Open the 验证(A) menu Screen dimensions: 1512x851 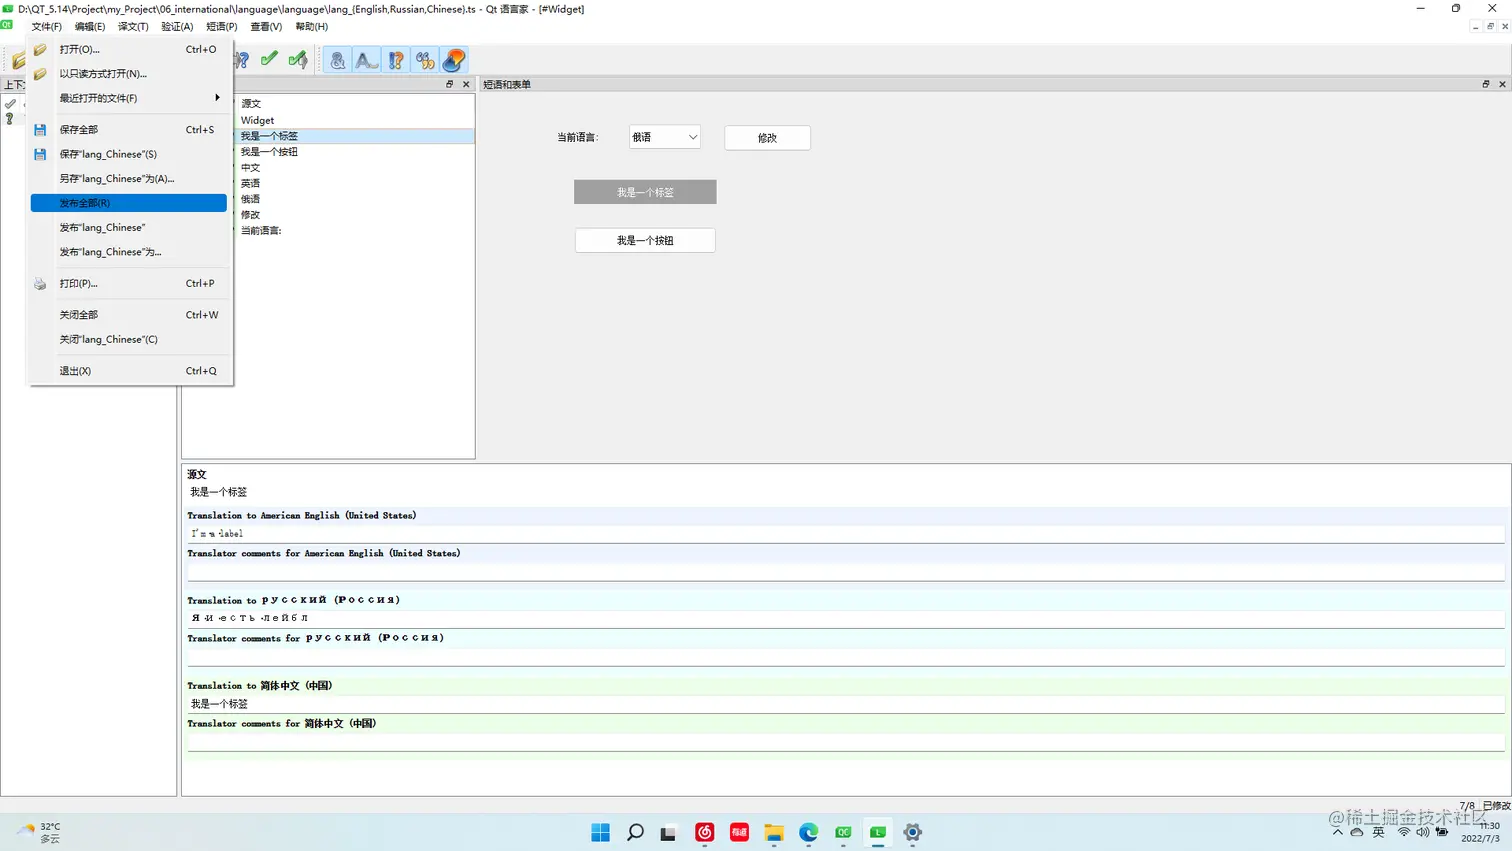coord(177,27)
